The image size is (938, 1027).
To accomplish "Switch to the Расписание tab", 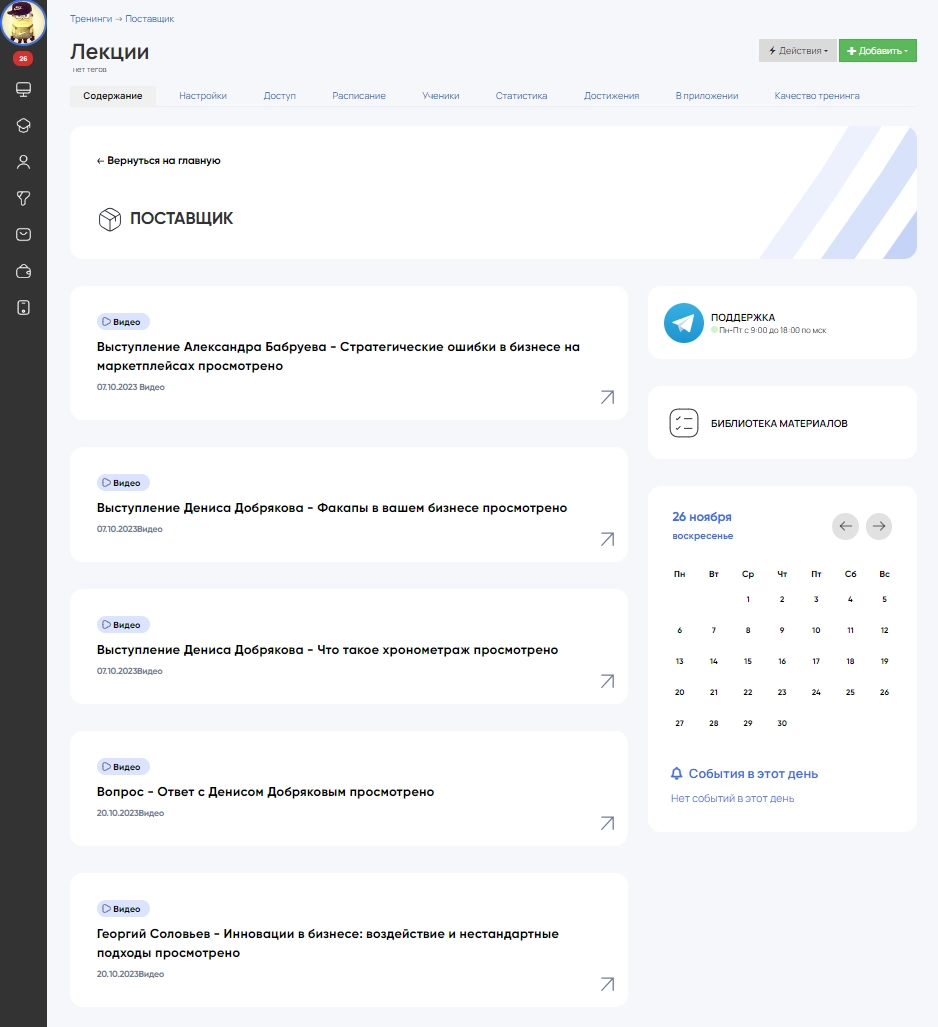I will coord(359,96).
